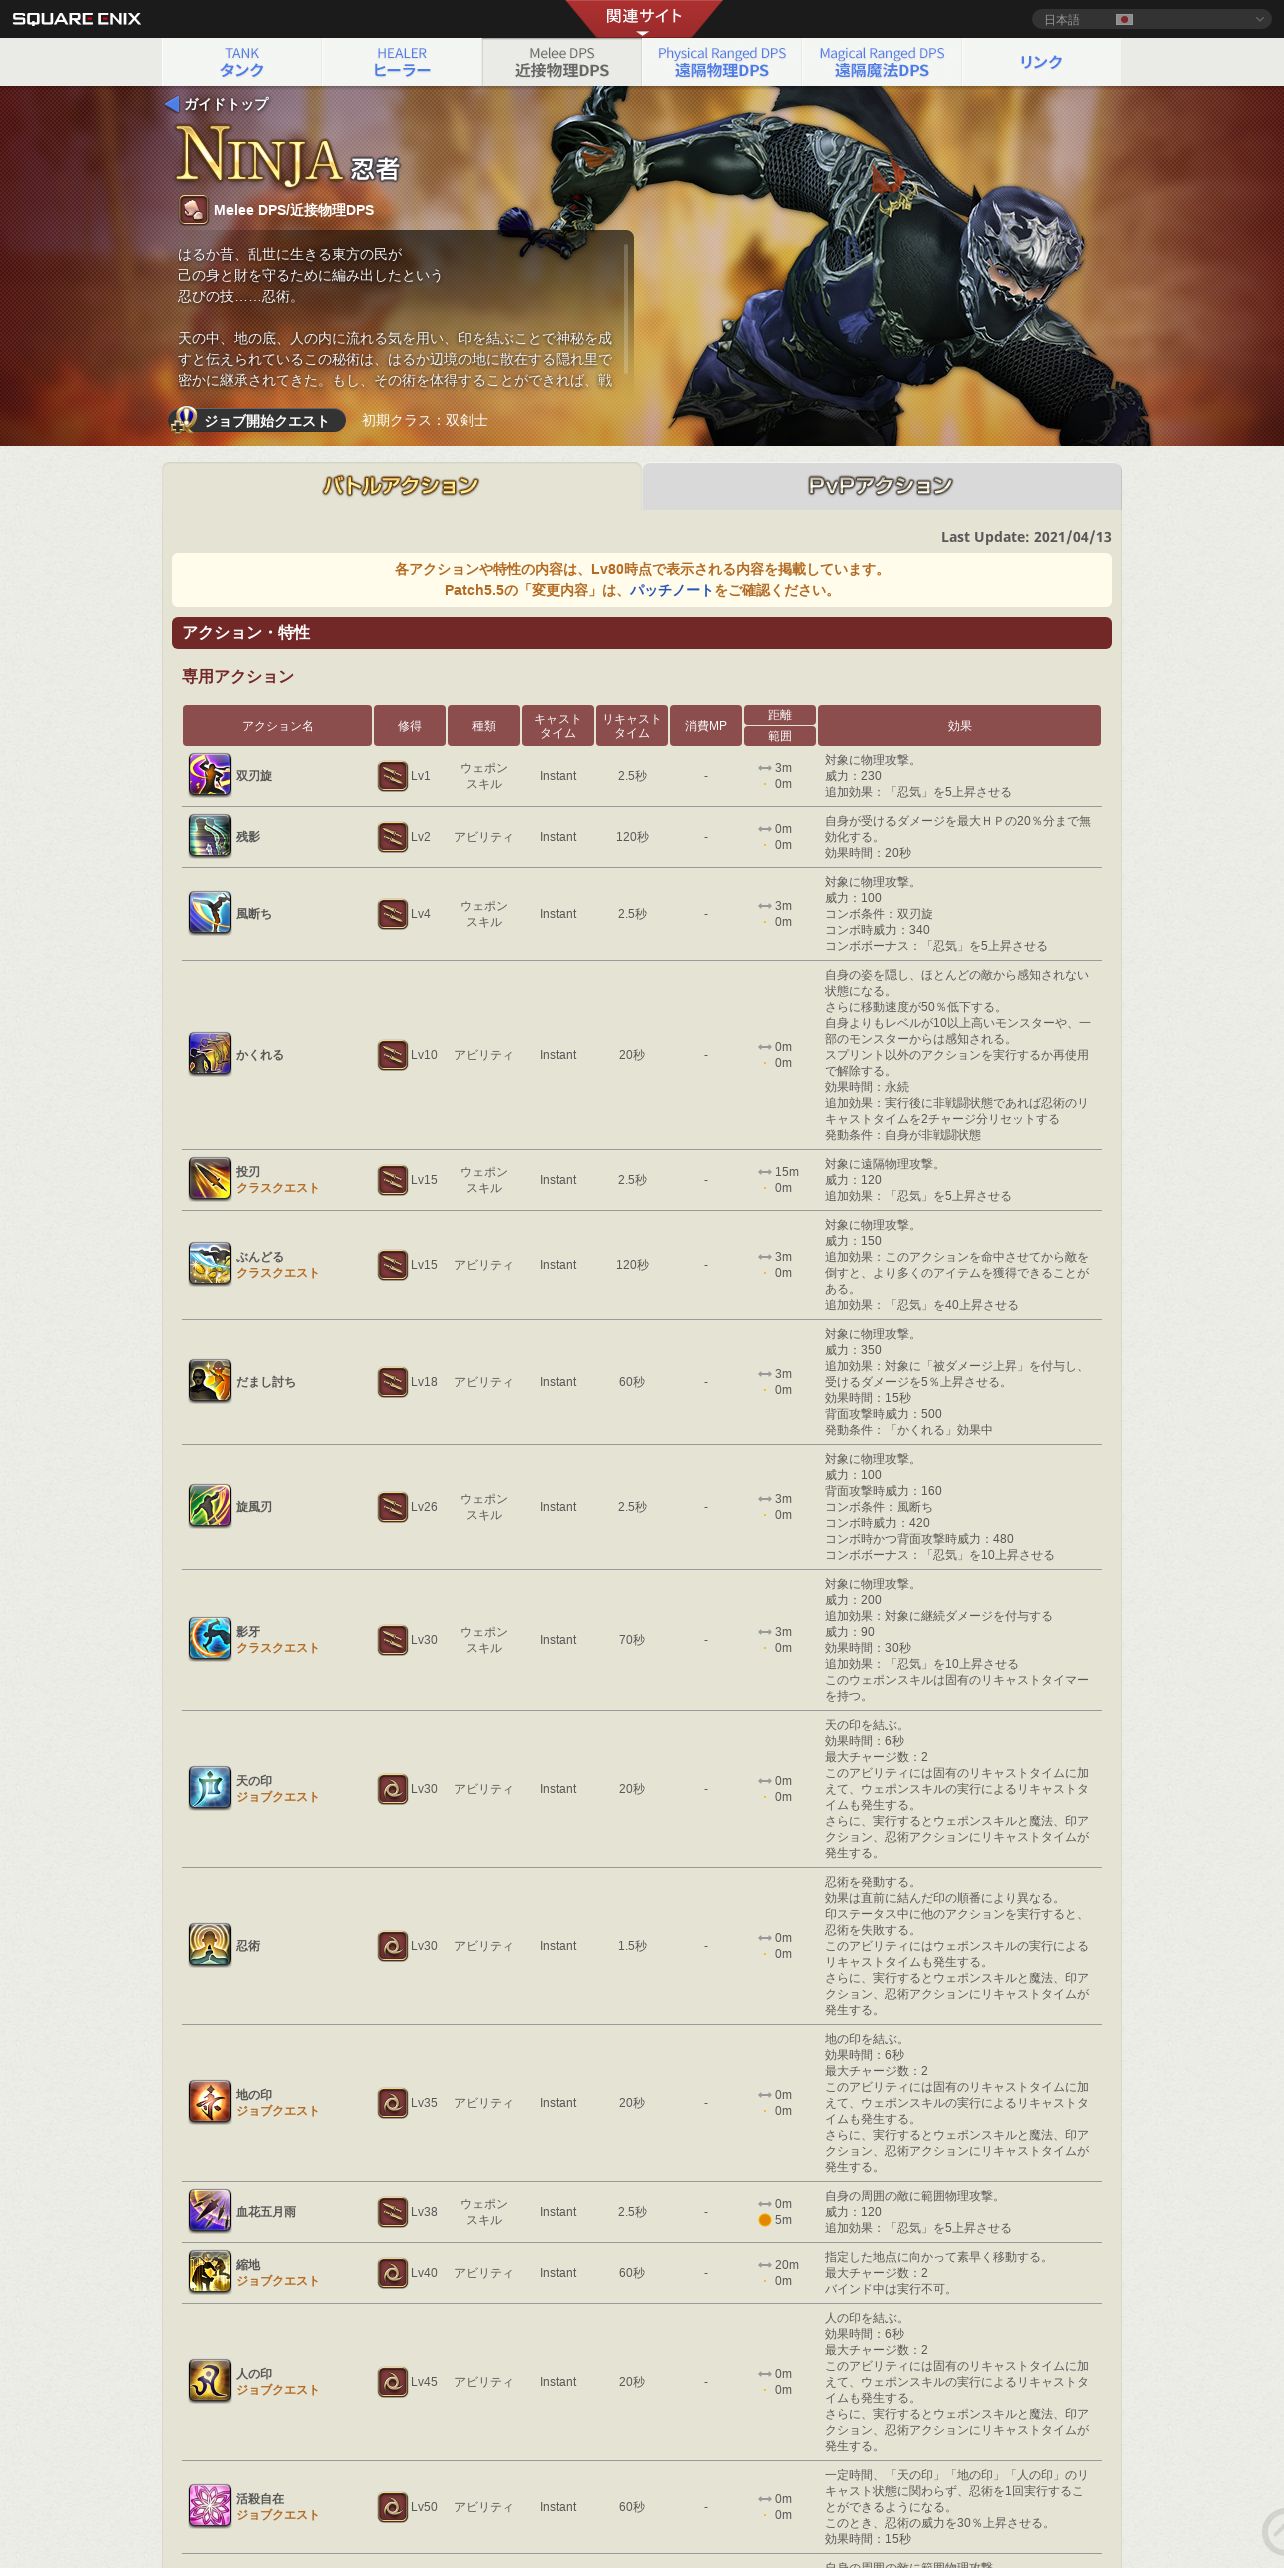Click the だまし討ち action icon
Screen dimensions: 1284x2568
click(210, 1381)
